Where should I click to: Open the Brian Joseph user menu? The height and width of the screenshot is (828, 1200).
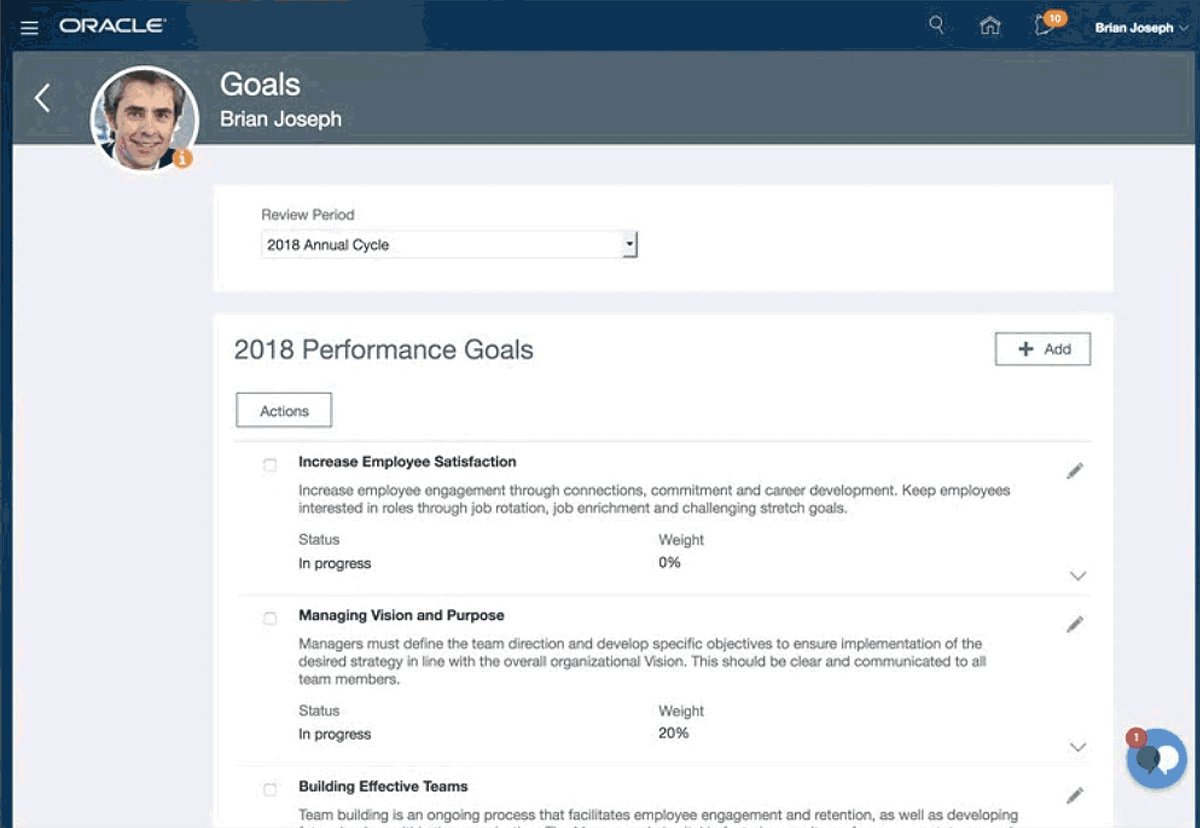click(x=1140, y=28)
